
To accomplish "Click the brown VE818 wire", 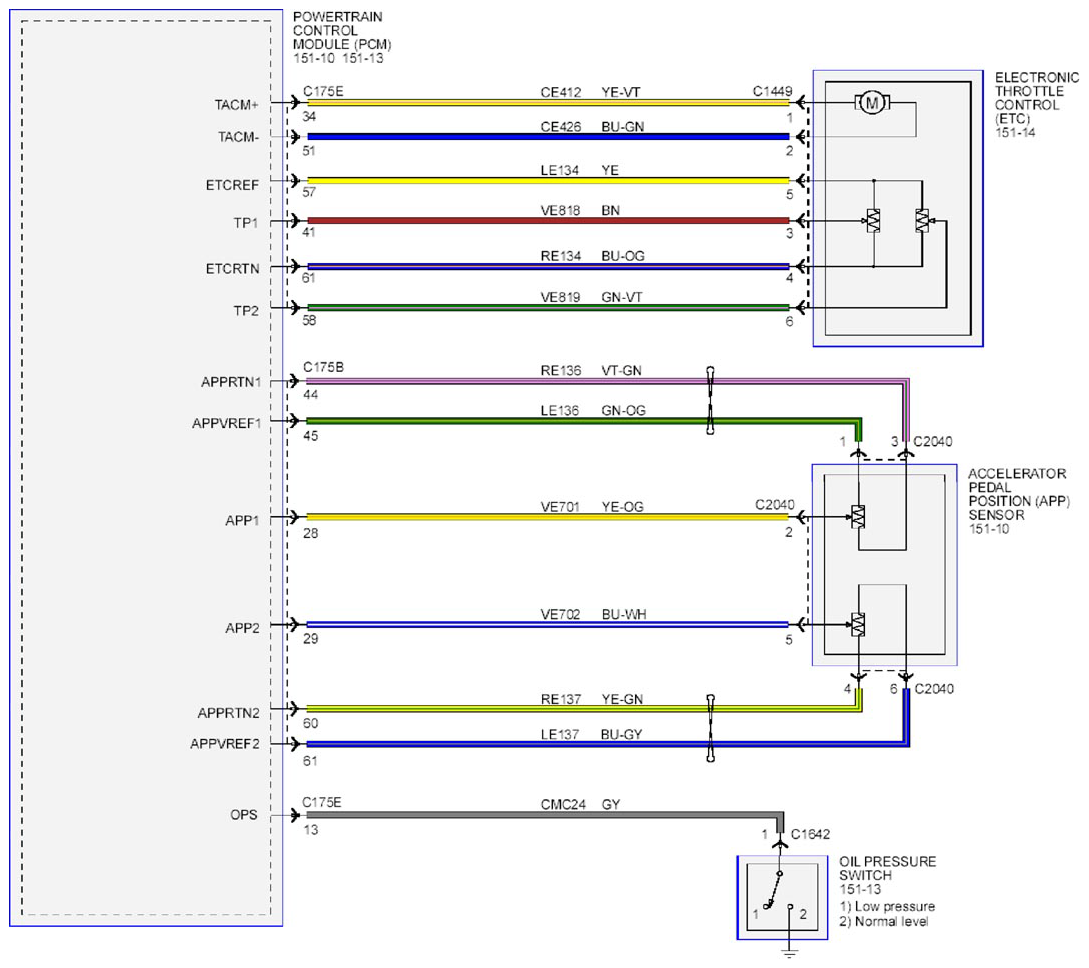I will [x=548, y=221].
